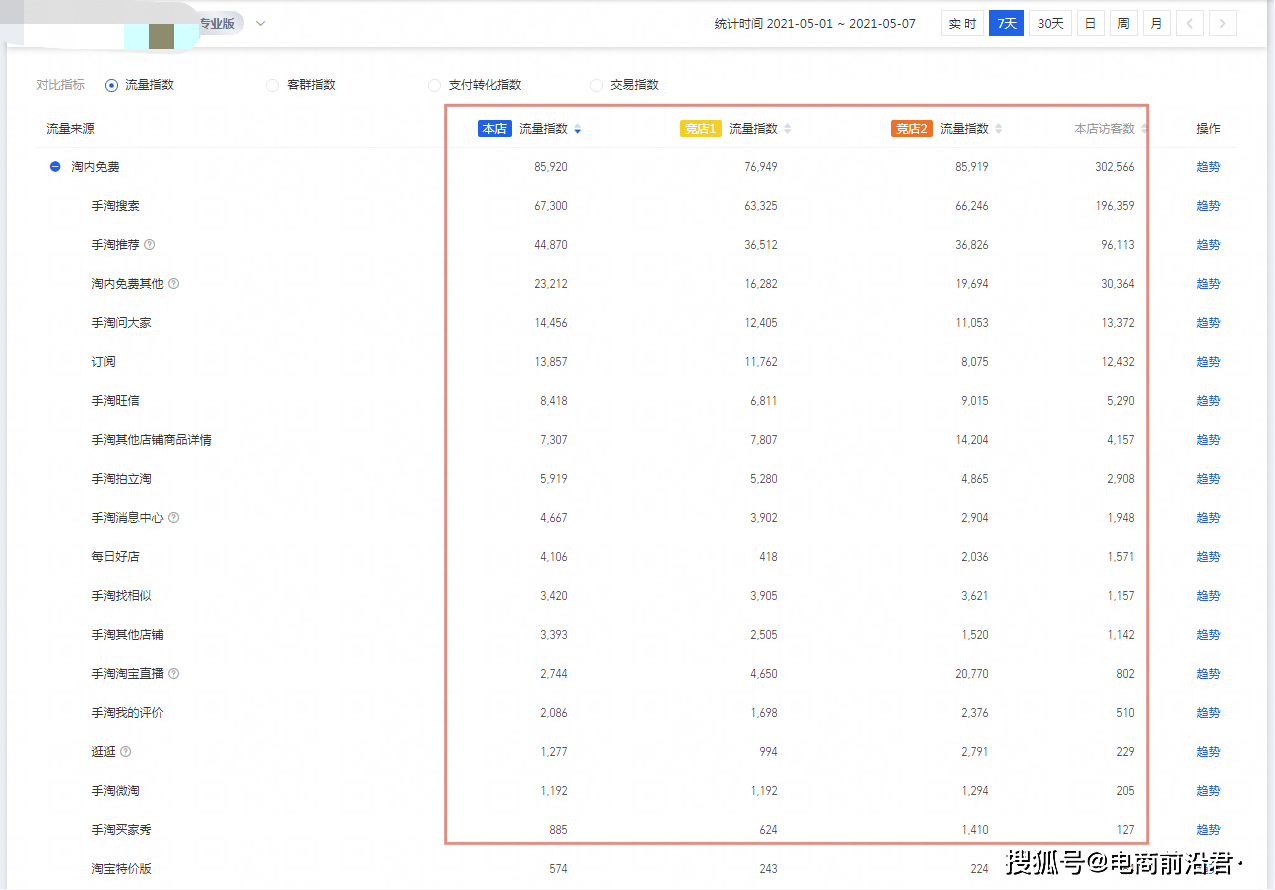Click the sort icon on 本店访客数 column
Image resolution: width=1275 pixels, height=890 pixels.
pos(1143,128)
